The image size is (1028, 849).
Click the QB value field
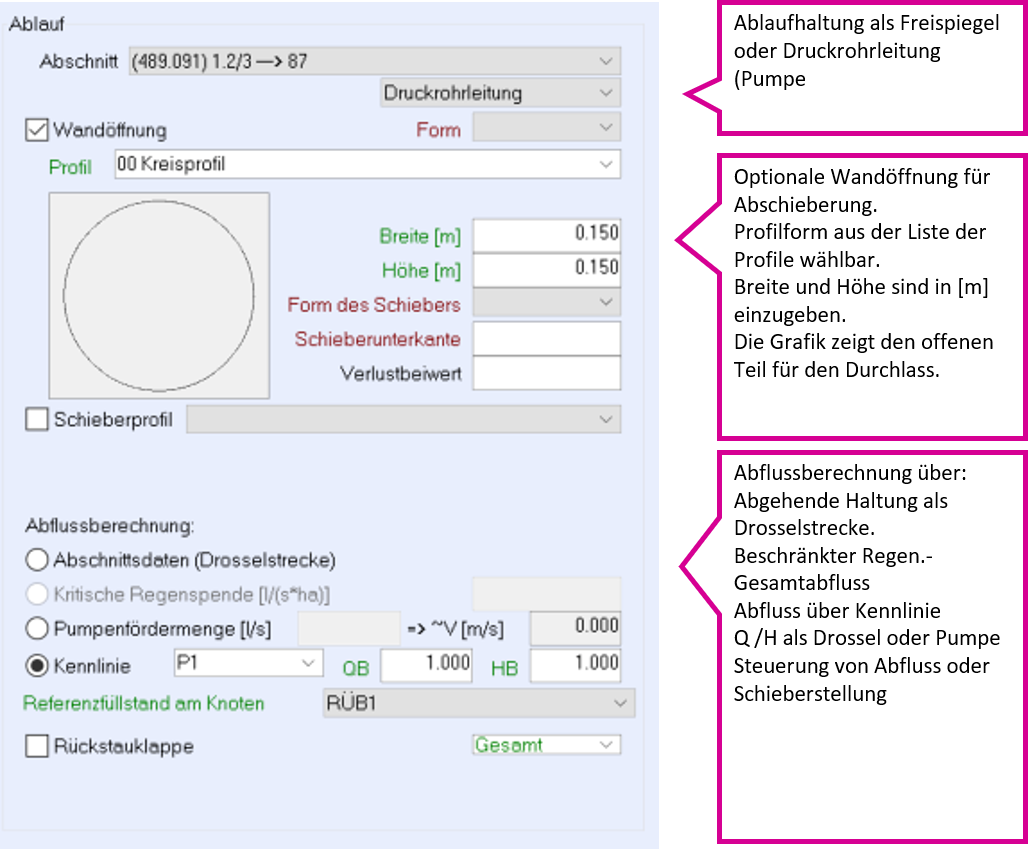coord(425,664)
